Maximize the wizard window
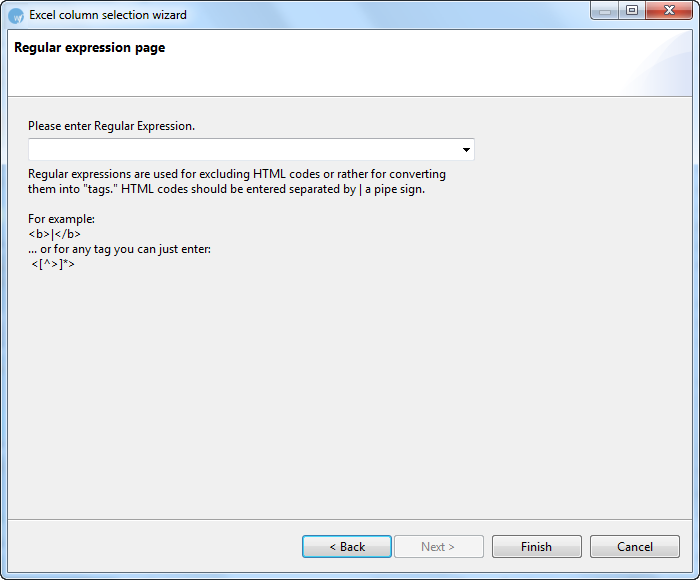 [x=631, y=11]
